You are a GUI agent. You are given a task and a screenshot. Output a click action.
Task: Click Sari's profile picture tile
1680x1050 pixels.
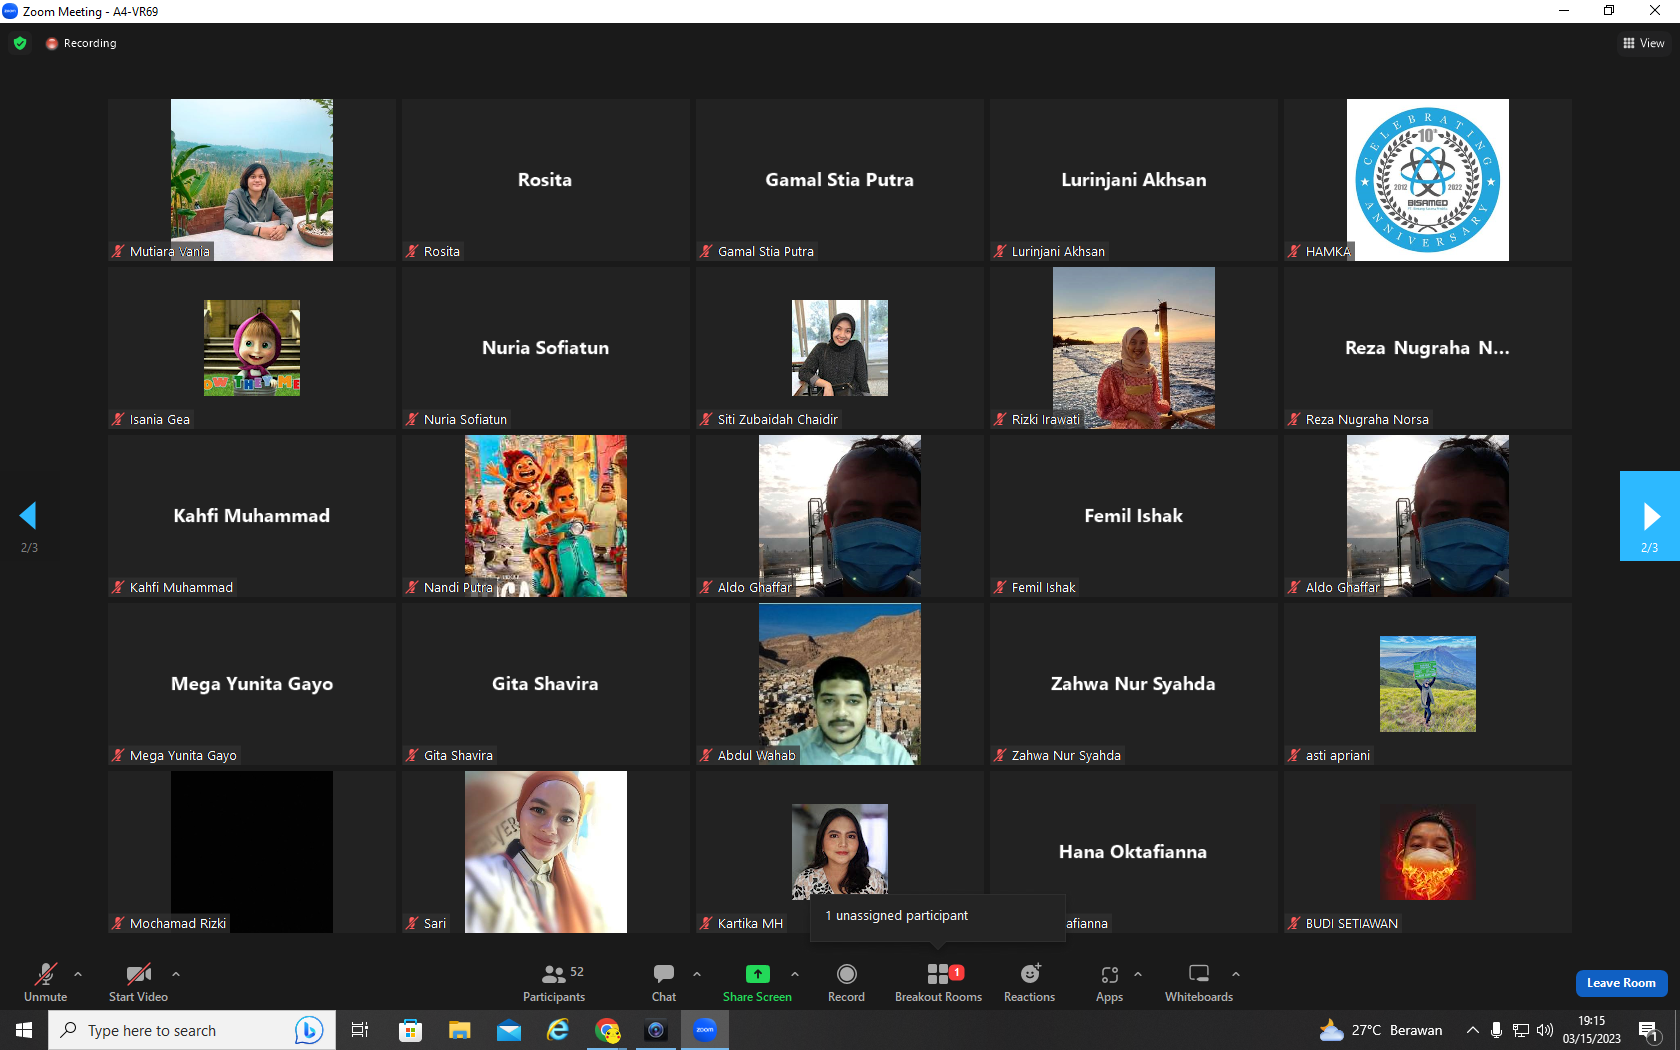(546, 852)
